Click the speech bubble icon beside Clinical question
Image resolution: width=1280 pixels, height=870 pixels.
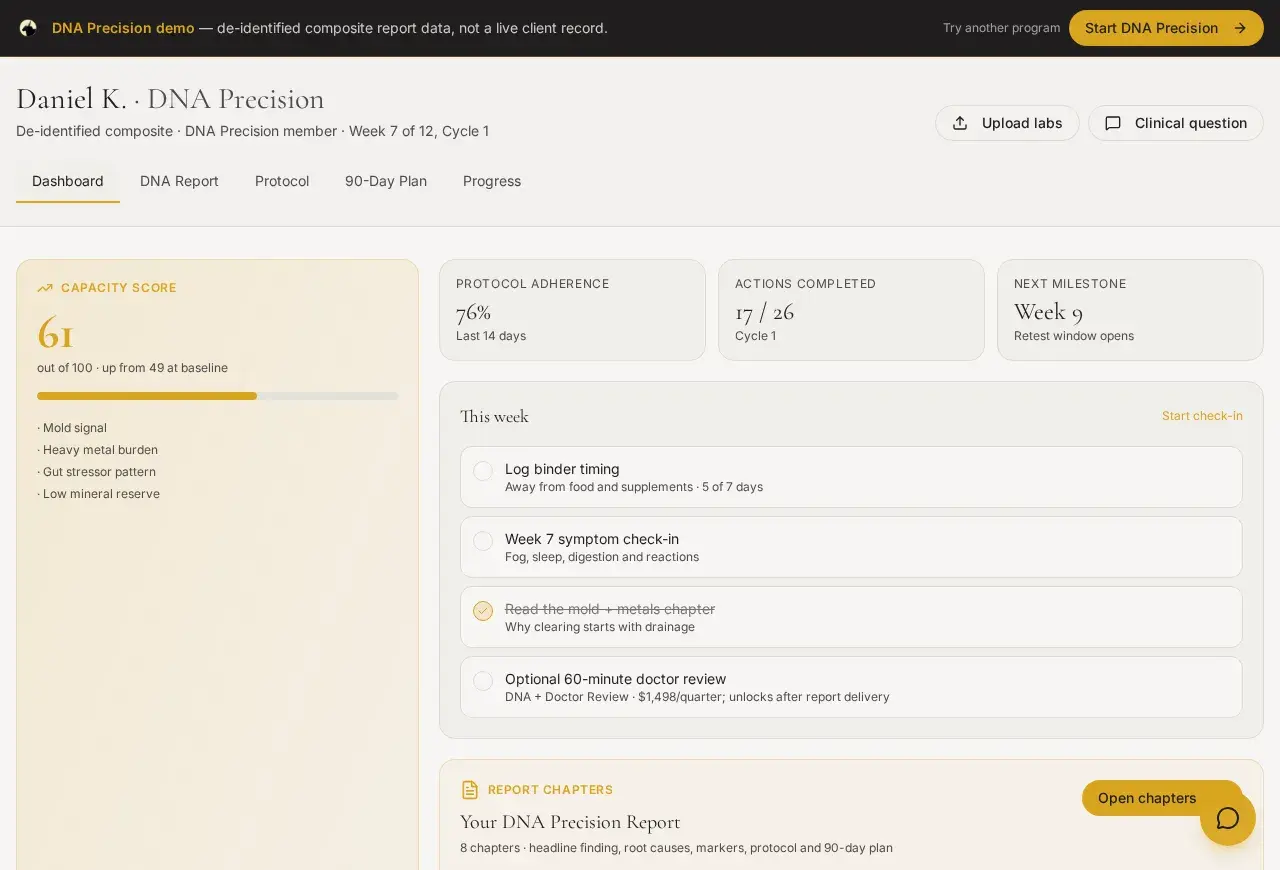[1113, 123]
